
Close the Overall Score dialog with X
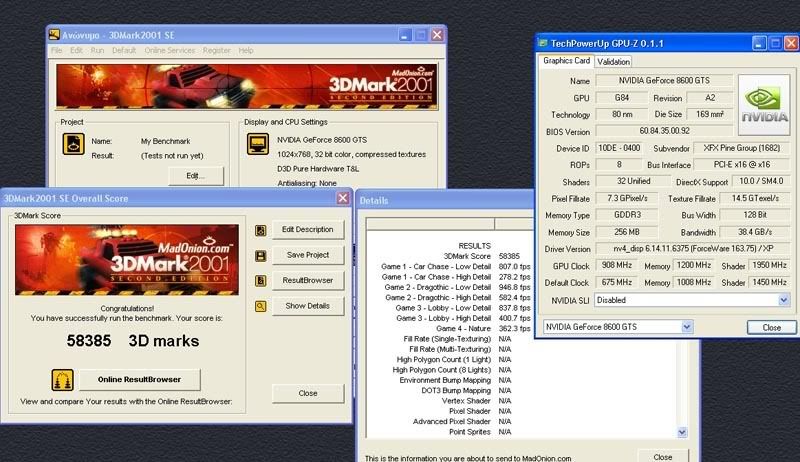[x=343, y=198]
